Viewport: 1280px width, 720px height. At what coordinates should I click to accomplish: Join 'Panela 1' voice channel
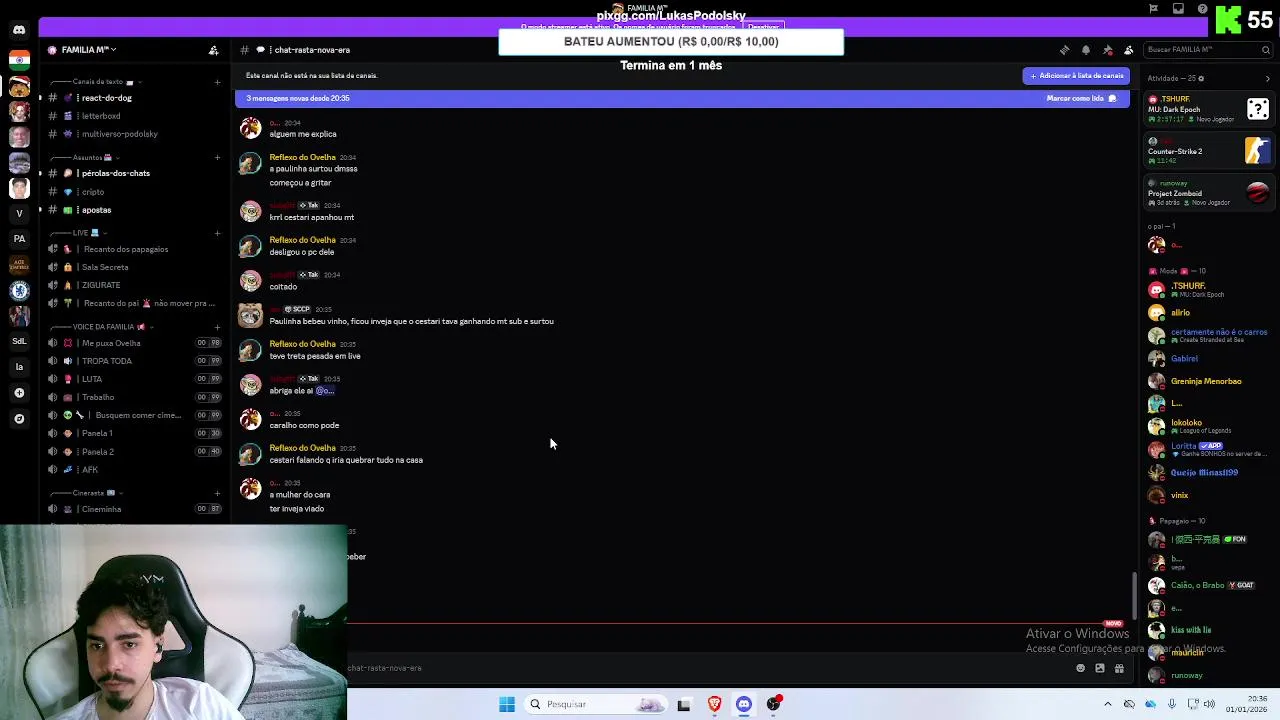point(135,433)
